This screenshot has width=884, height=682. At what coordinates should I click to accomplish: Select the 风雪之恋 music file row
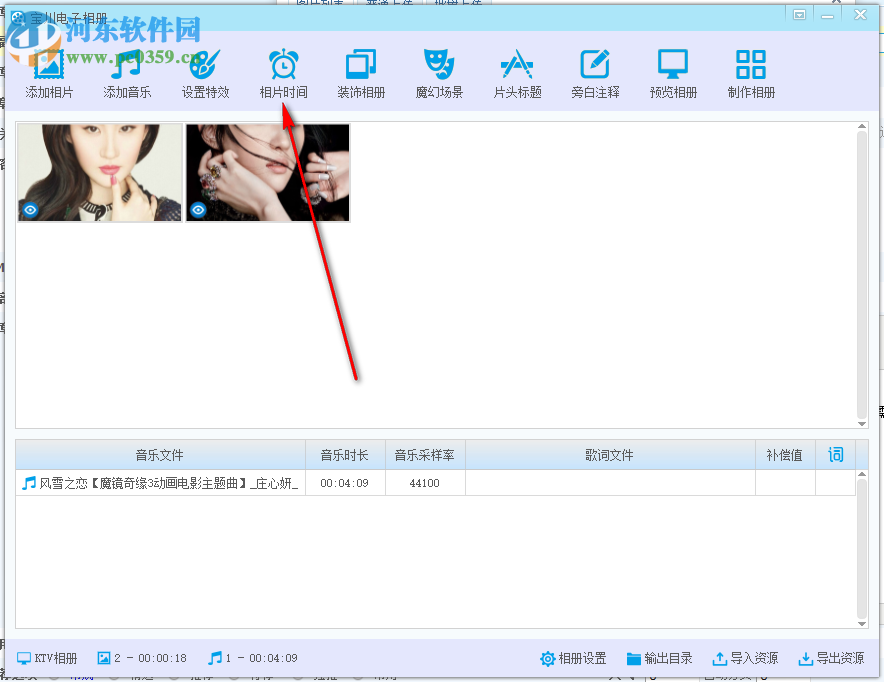[435, 483]
